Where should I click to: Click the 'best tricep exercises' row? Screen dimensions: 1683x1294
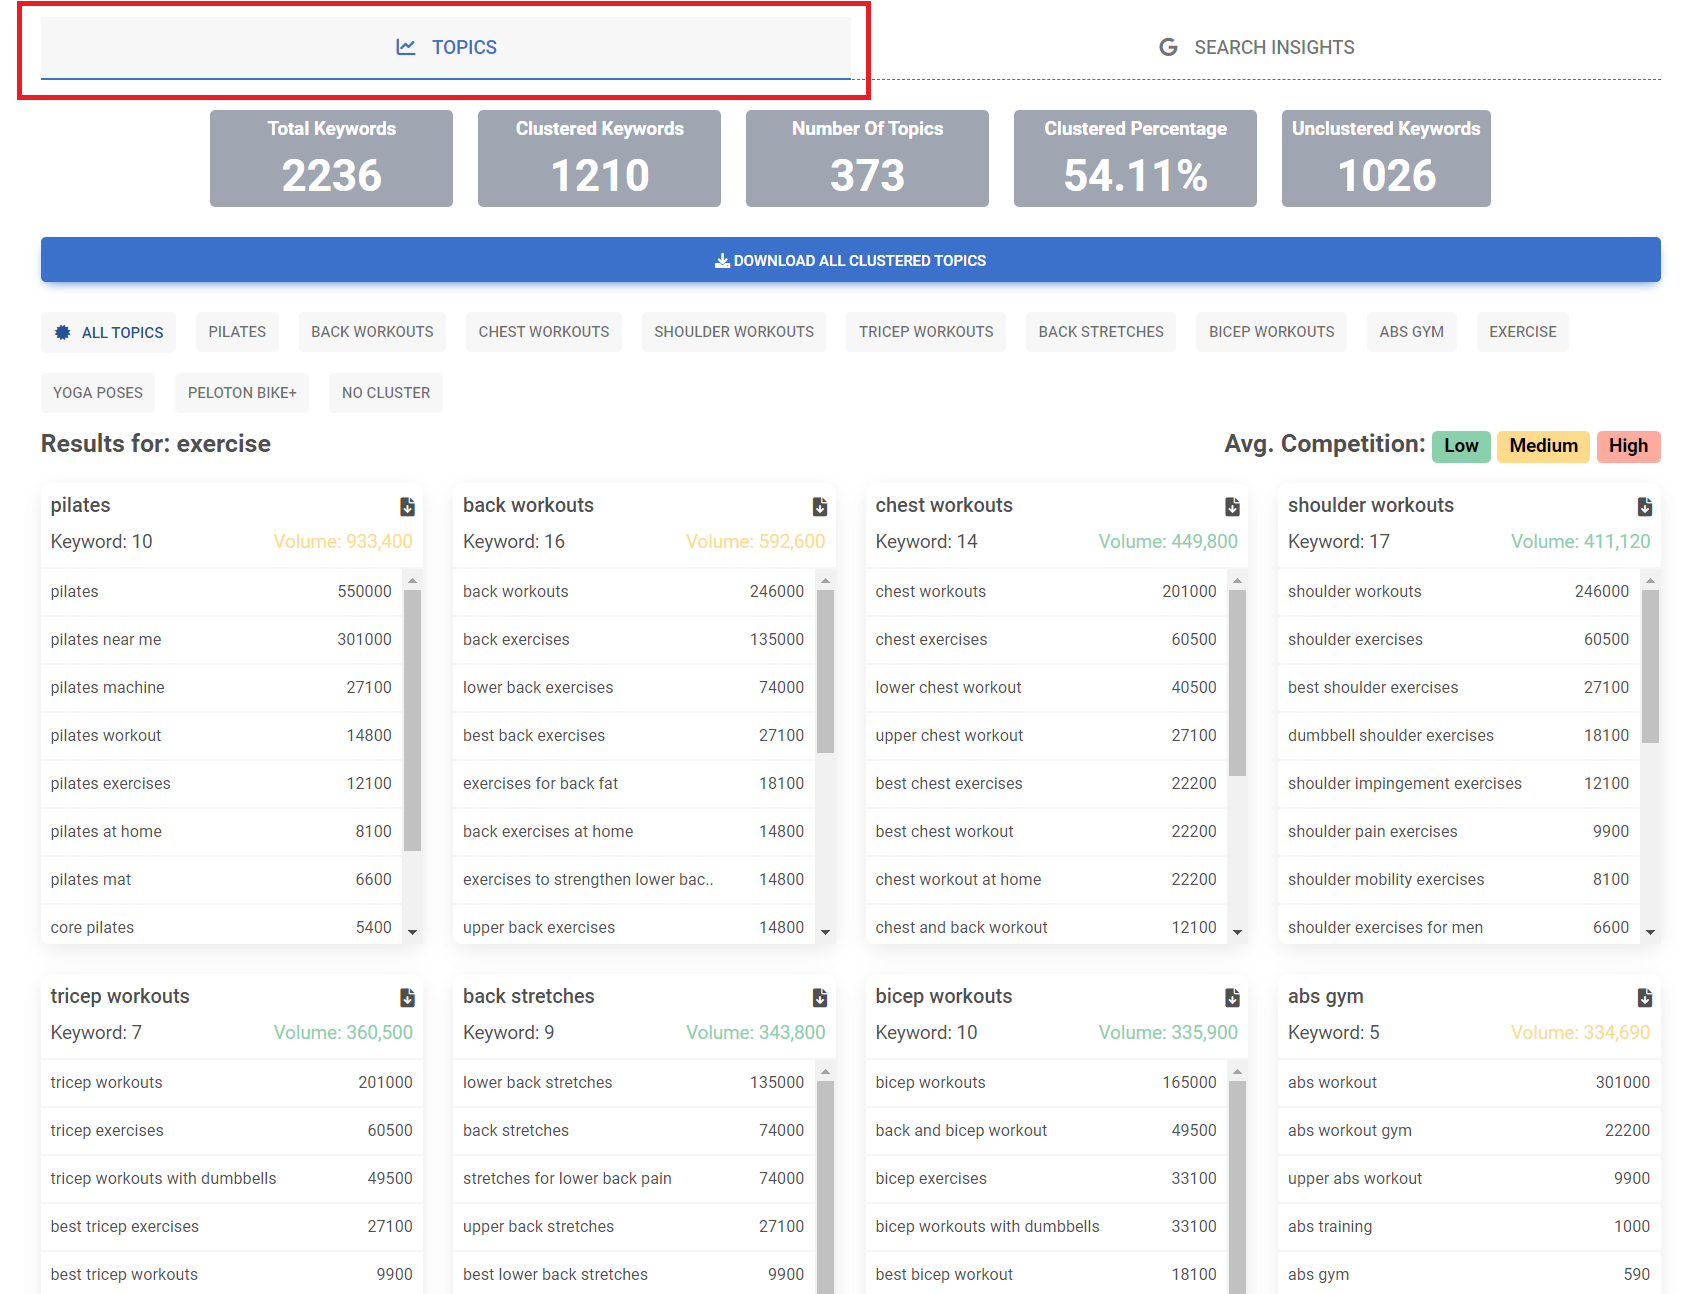[231, 1227]
